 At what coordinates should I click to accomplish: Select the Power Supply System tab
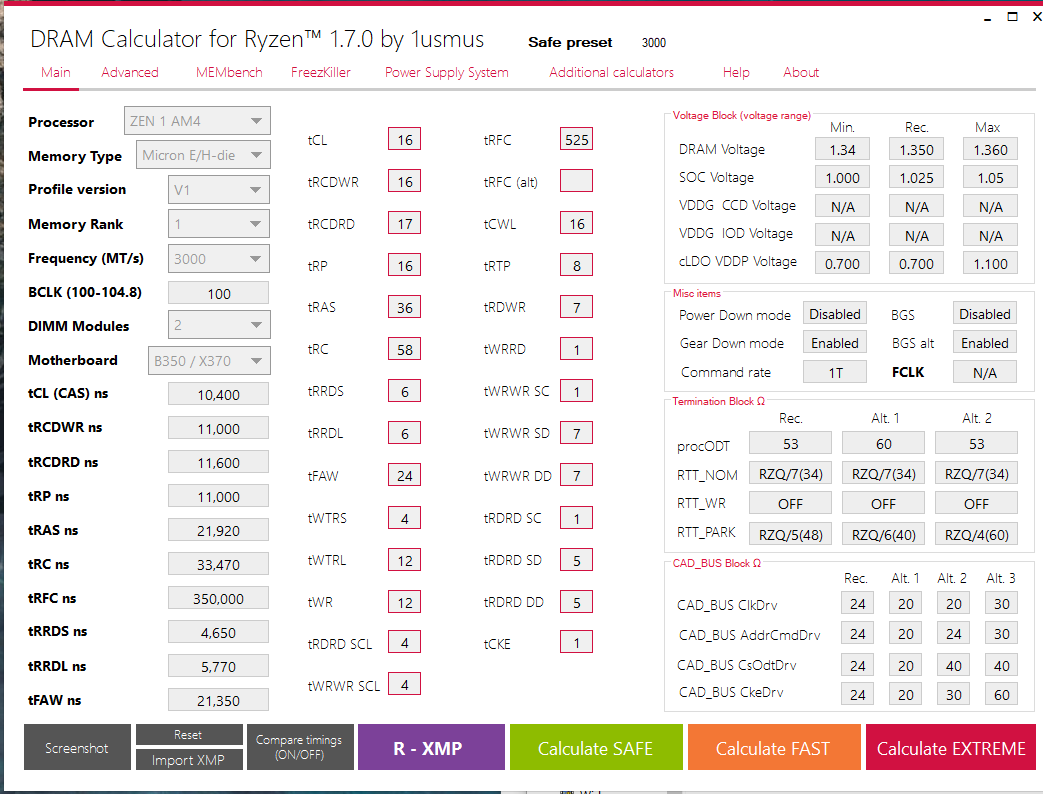point(446,72)
